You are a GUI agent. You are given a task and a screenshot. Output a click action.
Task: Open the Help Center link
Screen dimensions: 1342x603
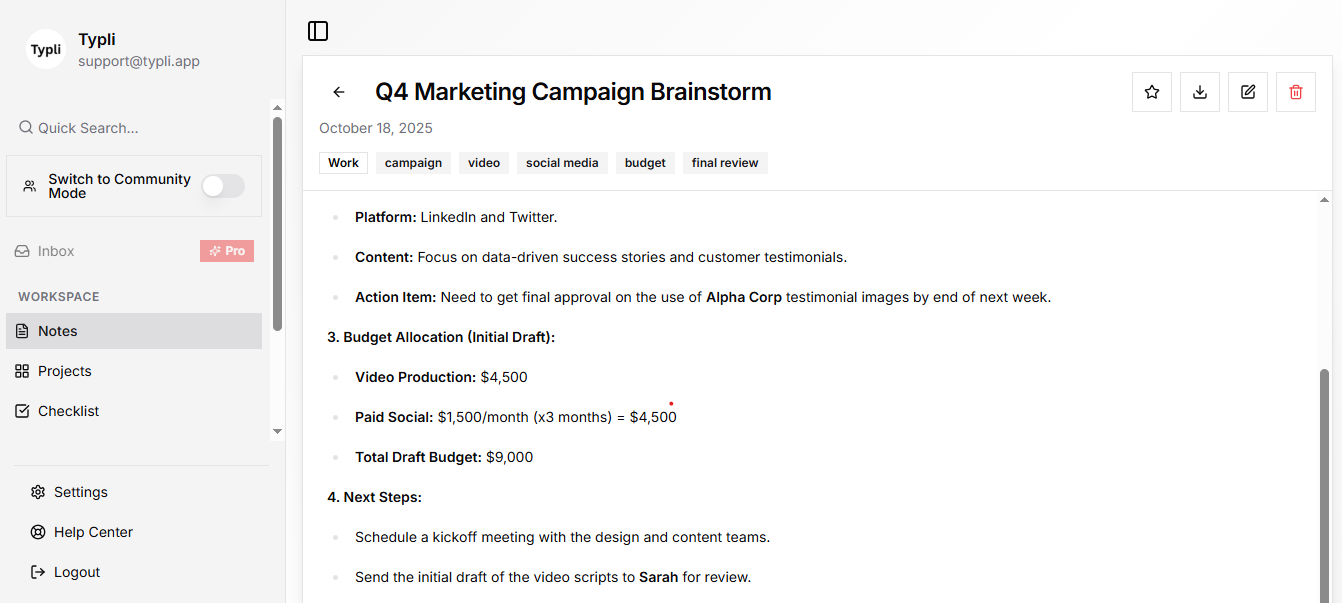(x=93, y=532)
